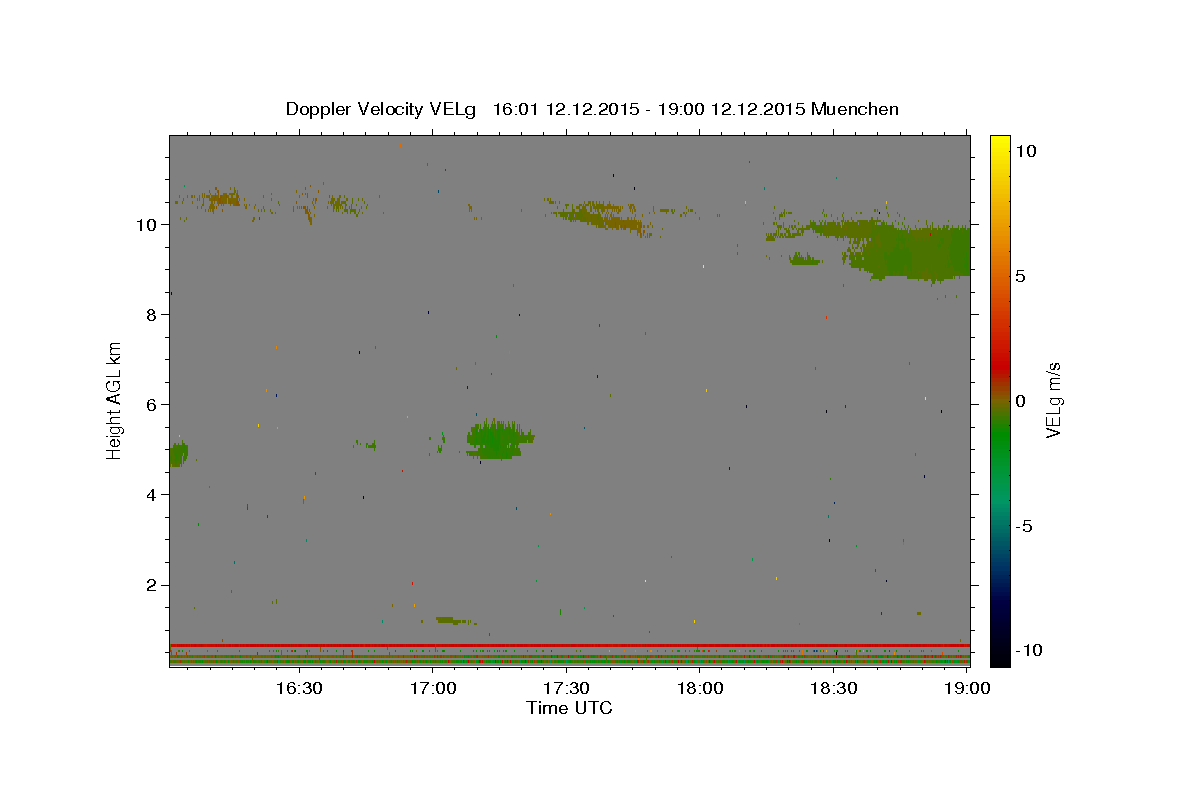The height and width of the screenshot is (800, 1200).
Task: Click the brownish cloud streak near 17:40
Action: (605, 216)
